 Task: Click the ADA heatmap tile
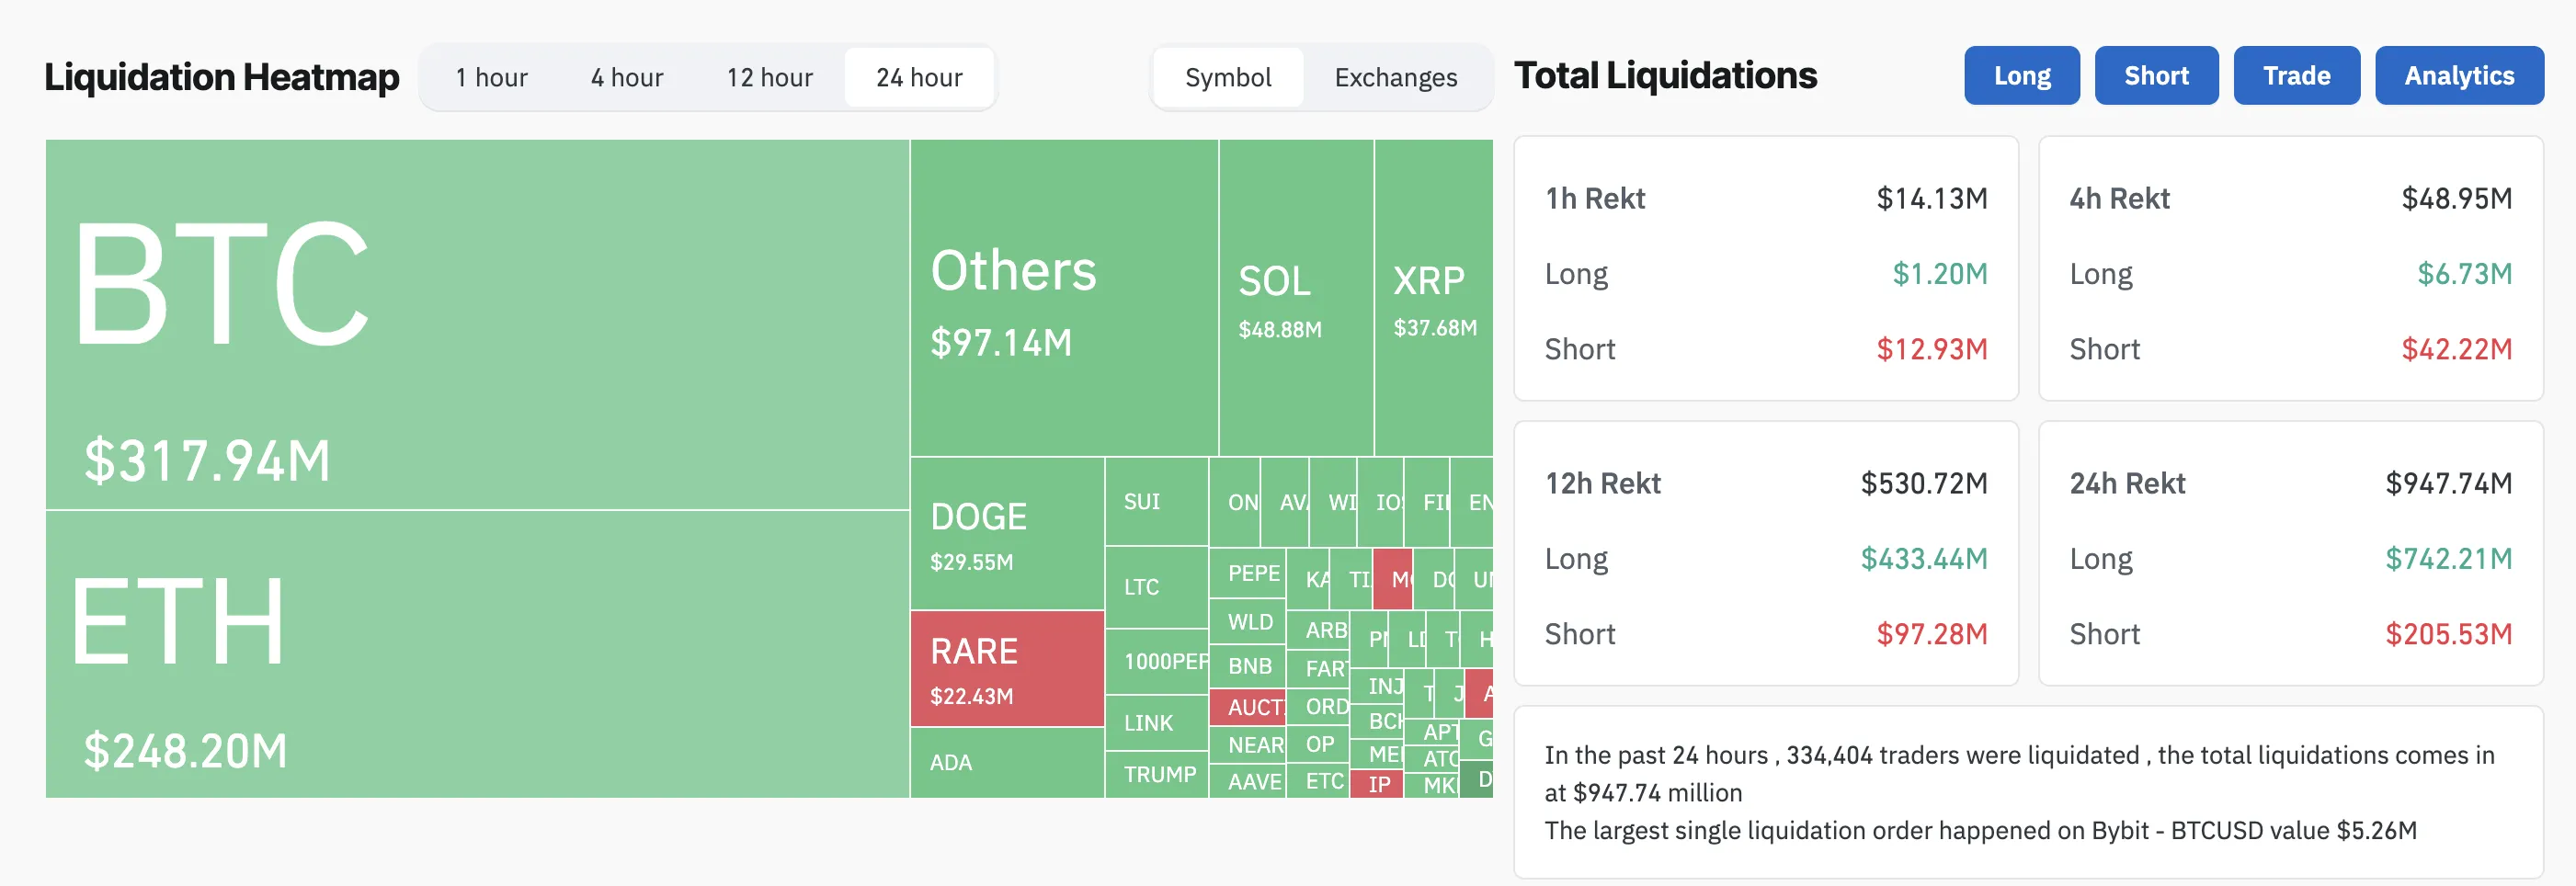coord(1000,763)
